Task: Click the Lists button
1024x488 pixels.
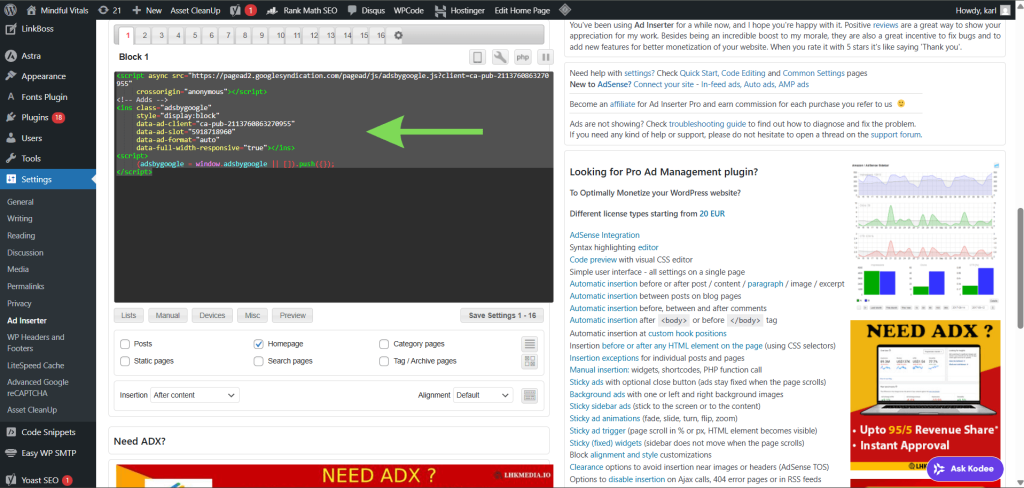Action: (129, 316)
